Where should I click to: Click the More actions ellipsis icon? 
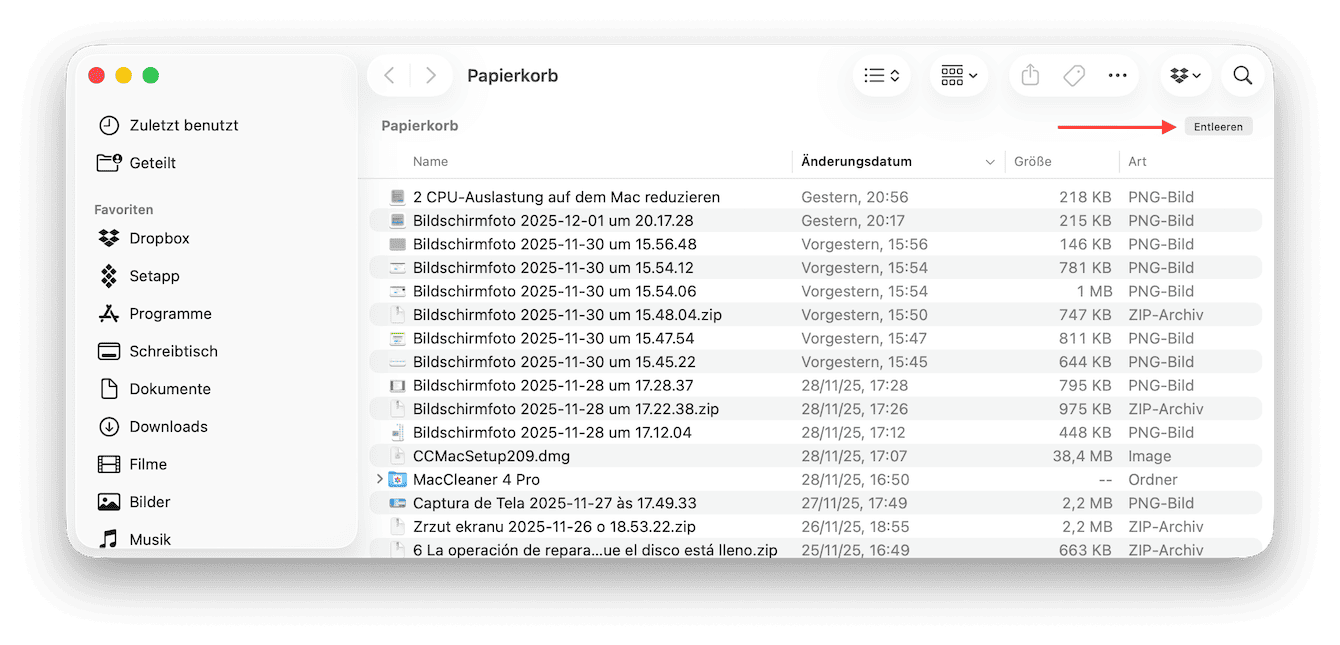click(x=1117, y=75)
